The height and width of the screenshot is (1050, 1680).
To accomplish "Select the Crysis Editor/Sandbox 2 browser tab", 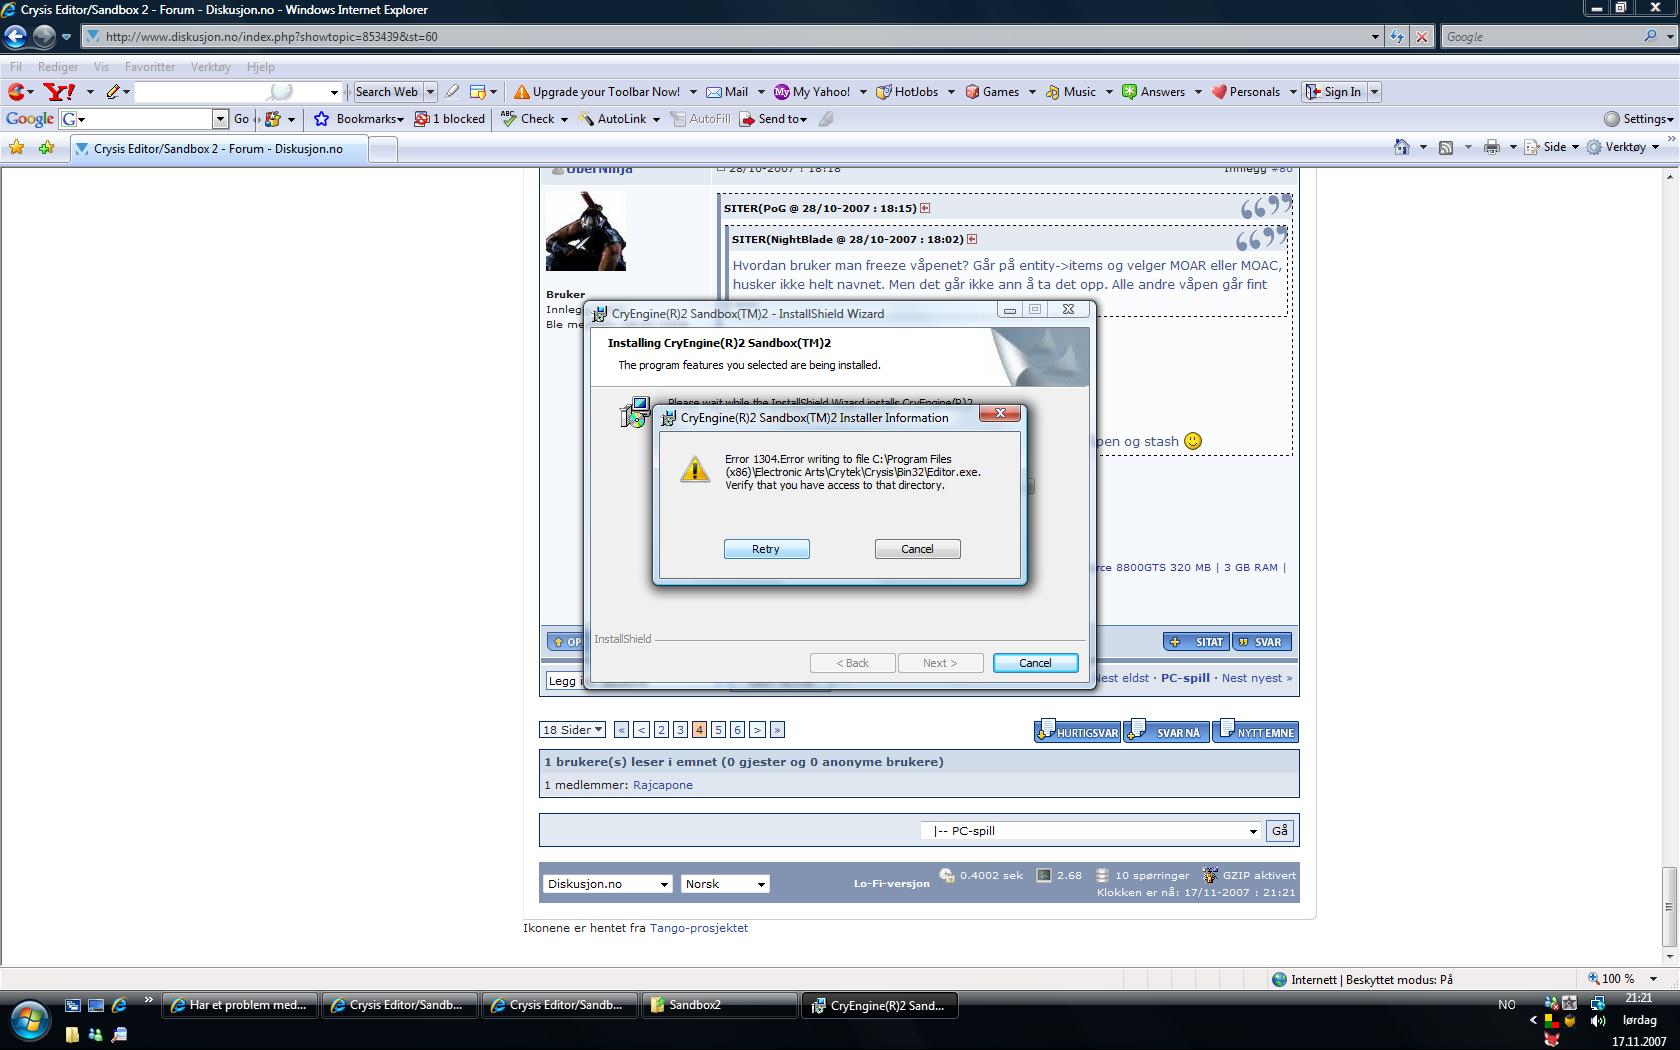I will pyautogui.click(x=219, y=149).
